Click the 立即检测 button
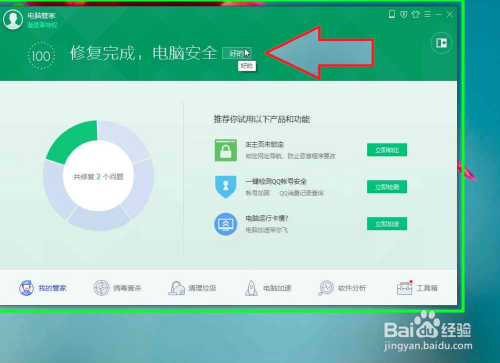The height and width of the screenshot is (363, 500). pos(387,187)
